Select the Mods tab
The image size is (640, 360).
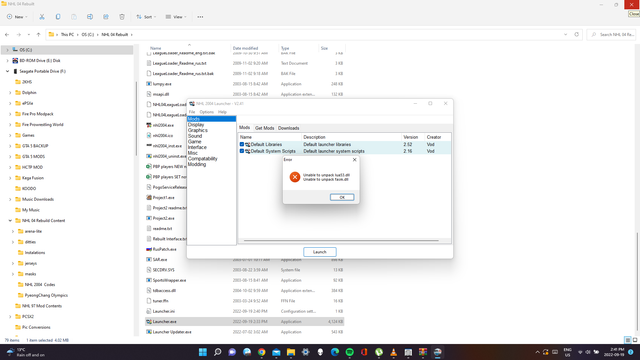(244, 128)
